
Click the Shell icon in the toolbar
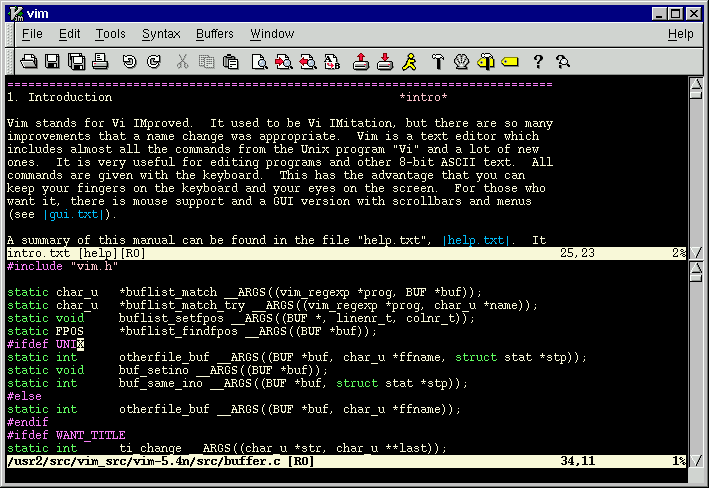[x=462, y=62]
